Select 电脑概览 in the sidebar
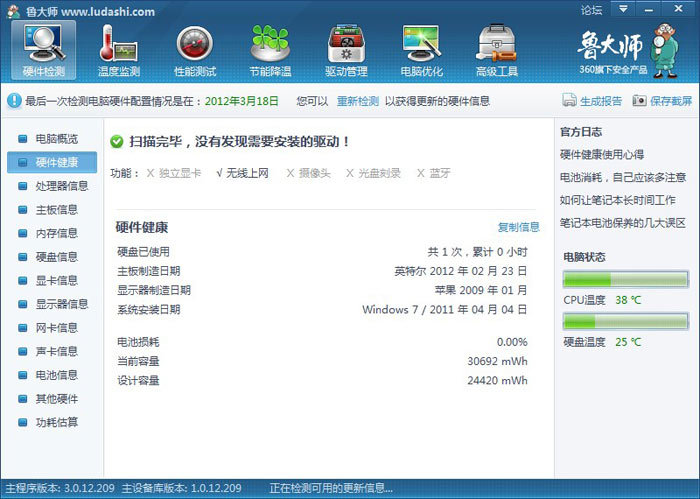 pyautogui.click(x=52, y=139)
